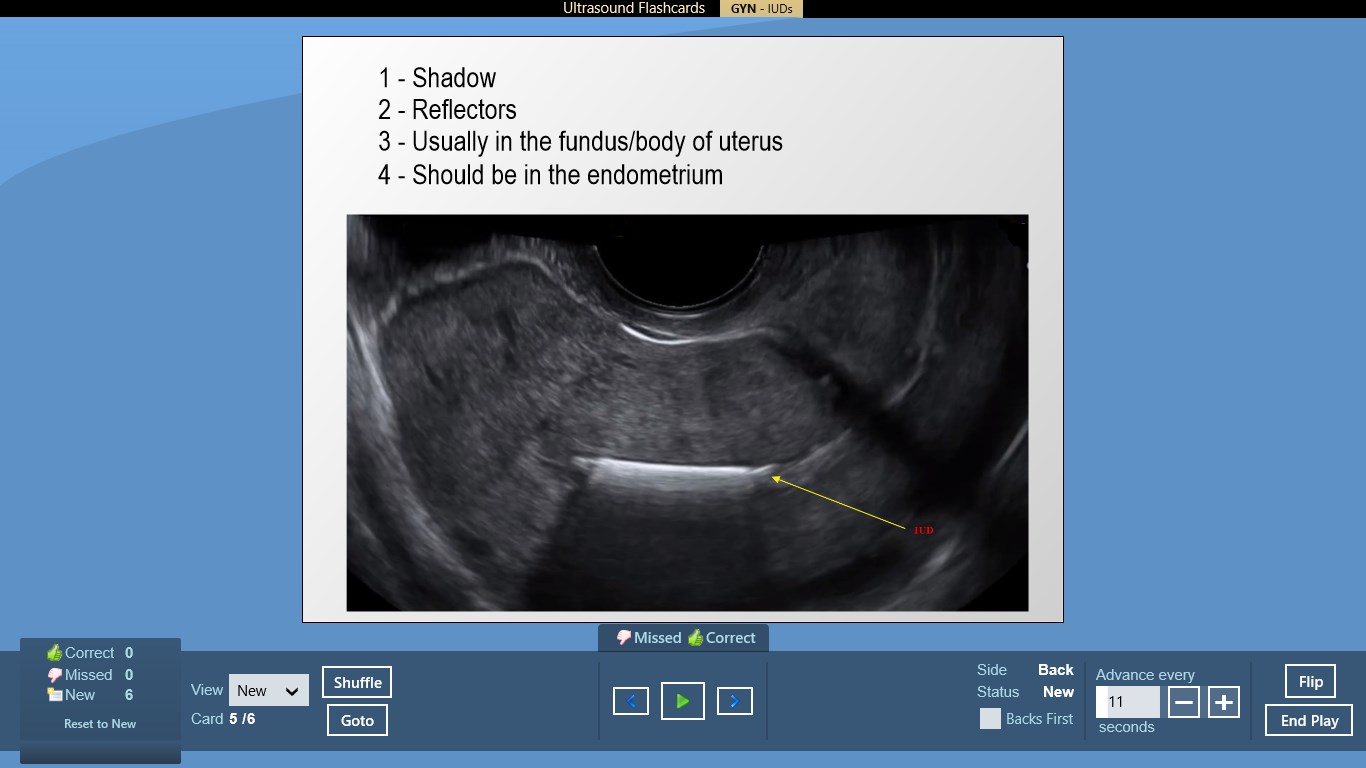Click the '1 - Shadow' text line

(x=437, y=78)
